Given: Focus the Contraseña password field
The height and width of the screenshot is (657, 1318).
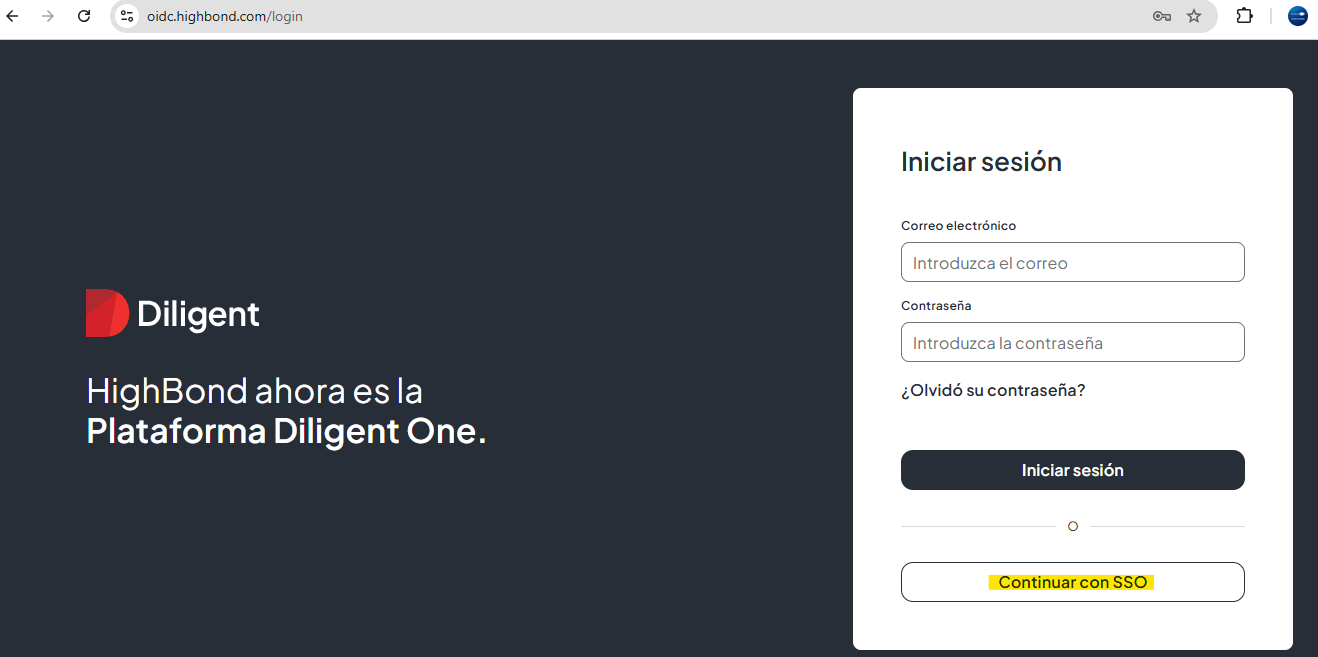Looking at the screenshot, I should (x=1072, y=342).
